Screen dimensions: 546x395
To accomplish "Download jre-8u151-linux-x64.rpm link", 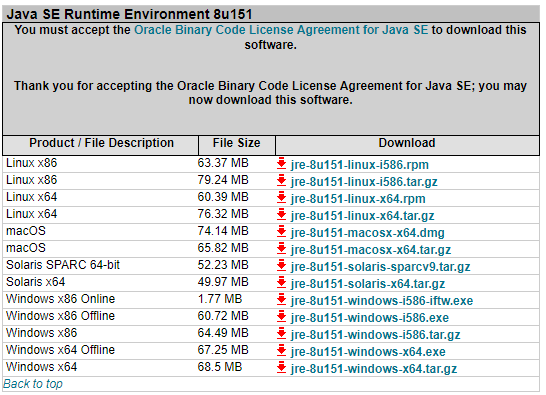I will tap(358, 199).
